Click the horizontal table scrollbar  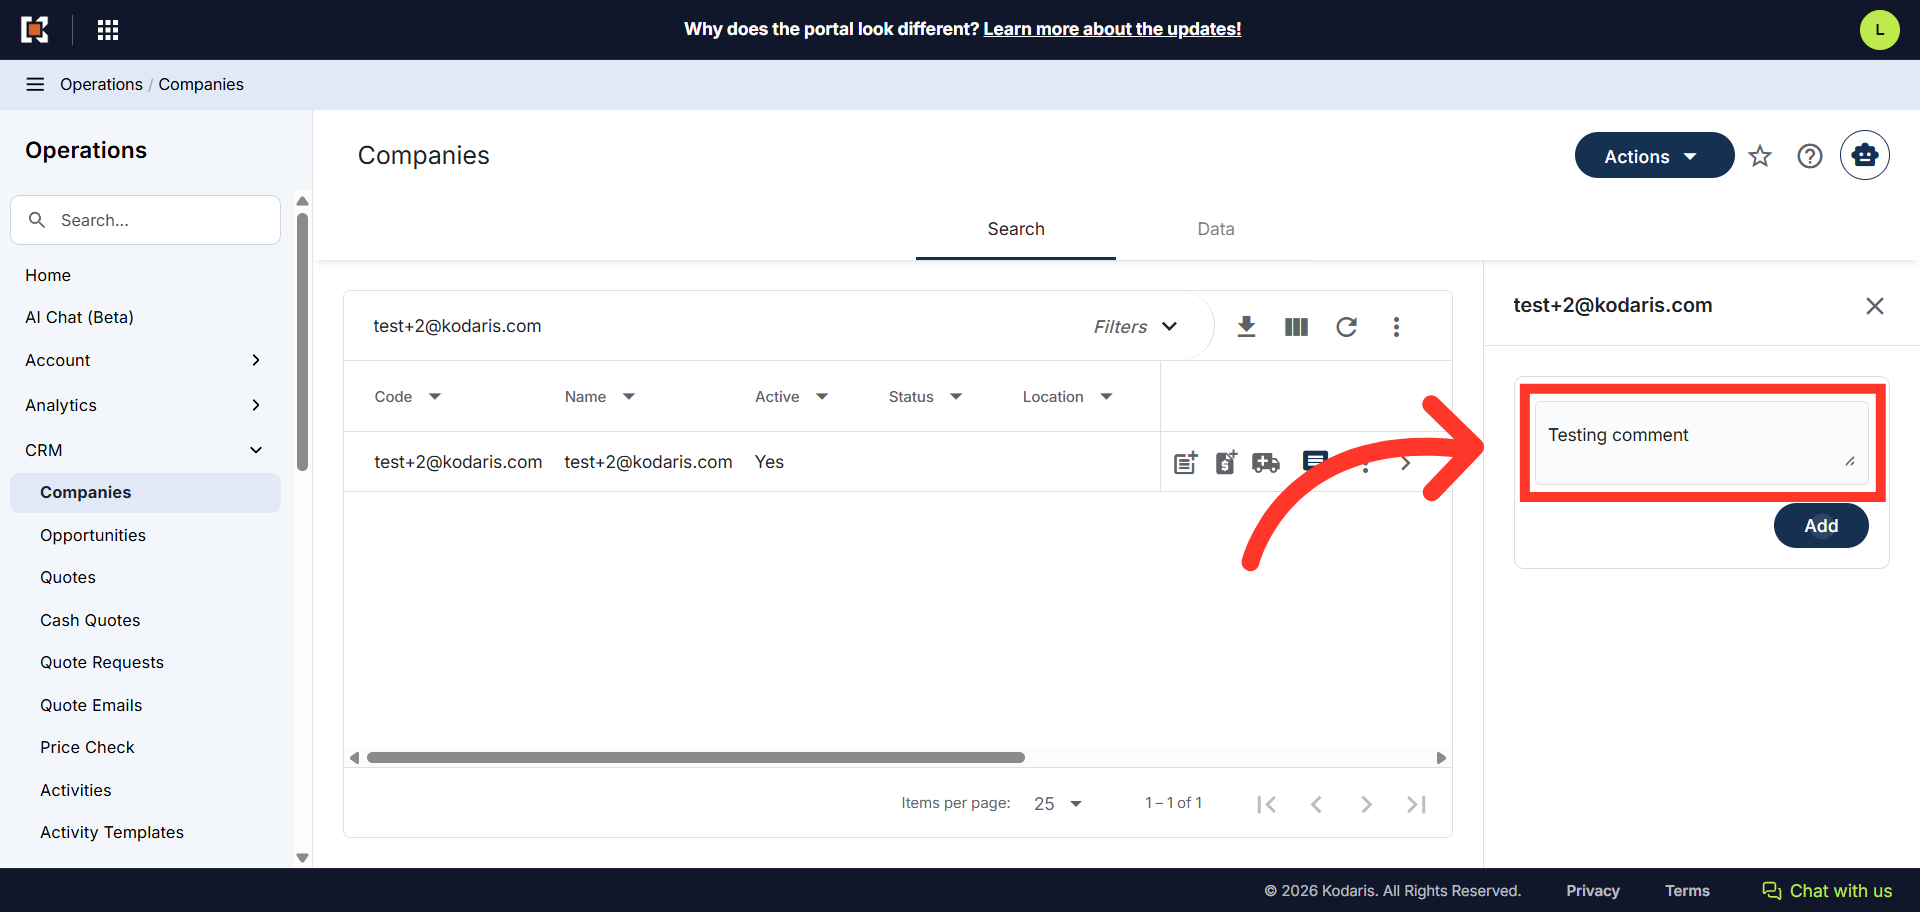696,757
